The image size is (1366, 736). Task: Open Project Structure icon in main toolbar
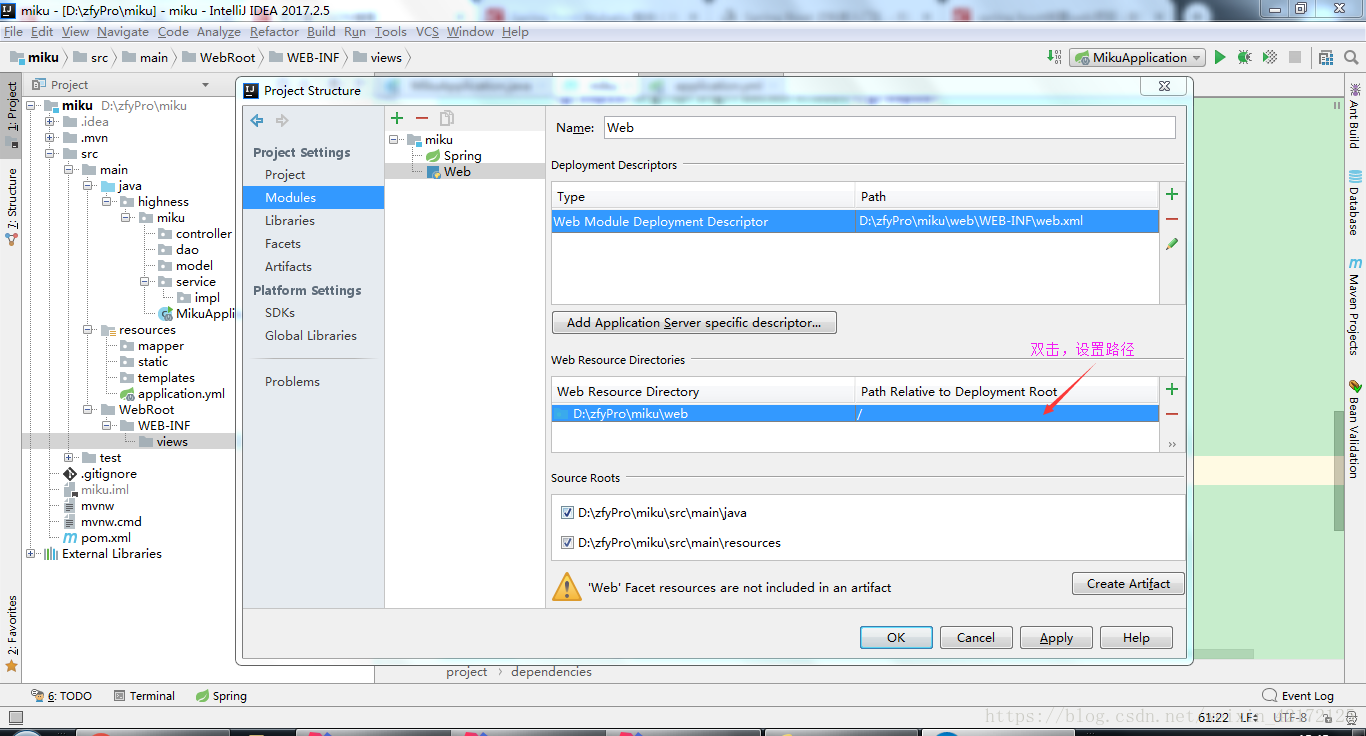1325,58
